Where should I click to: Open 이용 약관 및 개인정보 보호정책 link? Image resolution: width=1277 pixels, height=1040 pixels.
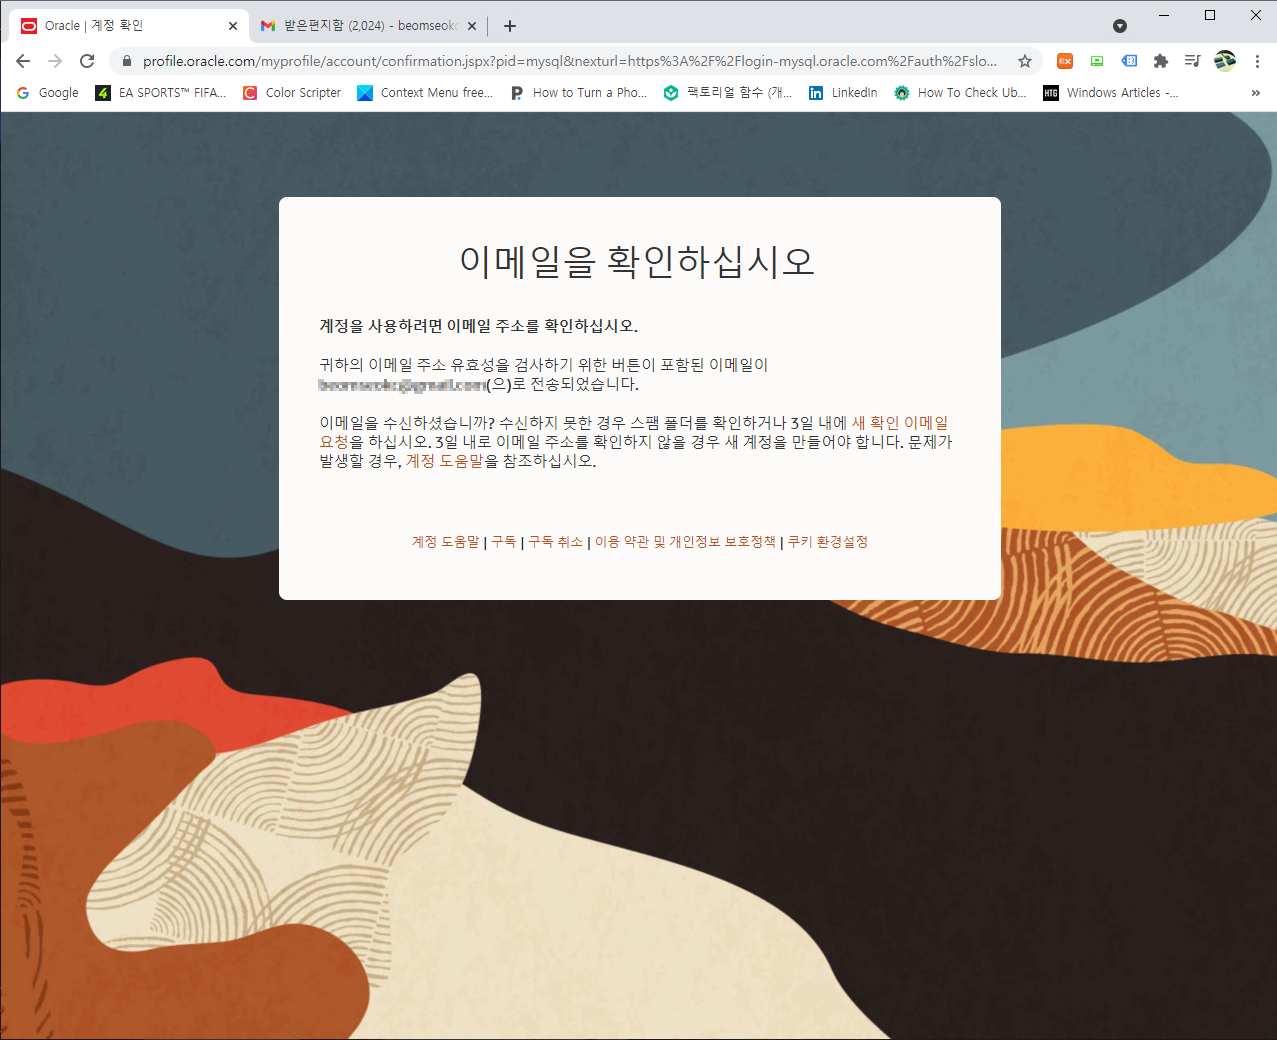click(x=685, y=541)
